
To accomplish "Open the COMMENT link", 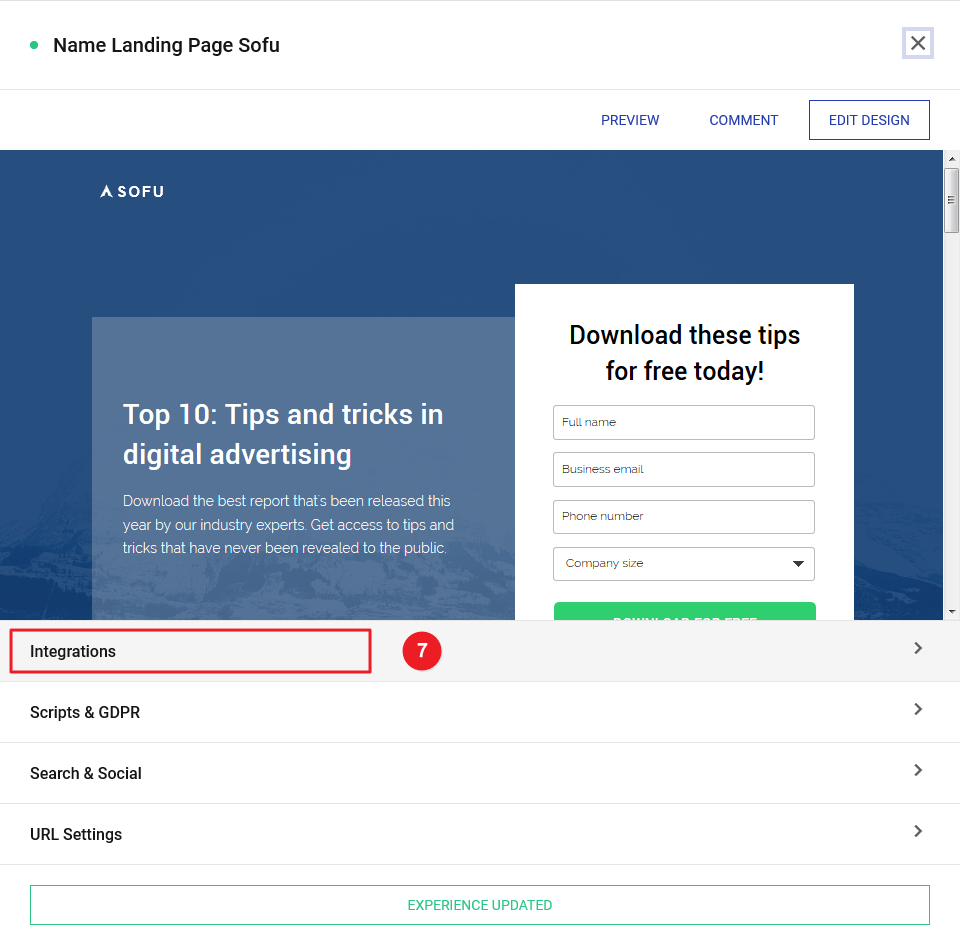I will pyautogui.click(x=743, y=120).
